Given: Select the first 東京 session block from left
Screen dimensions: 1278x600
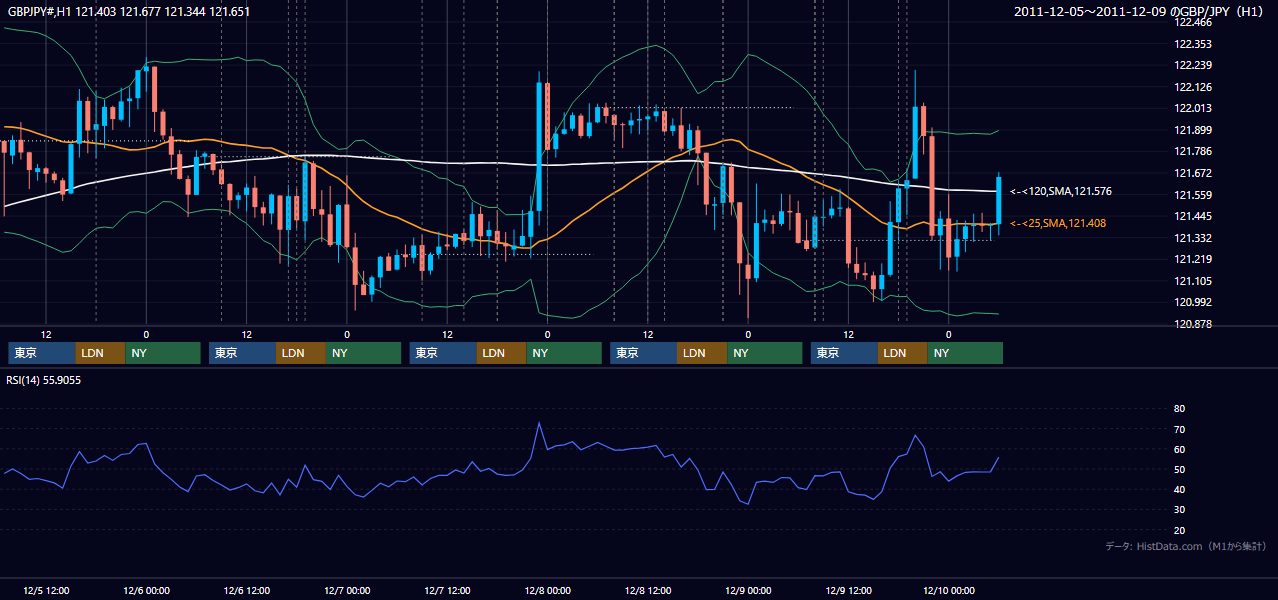Looking at the screenshot, I should point(41,353).
